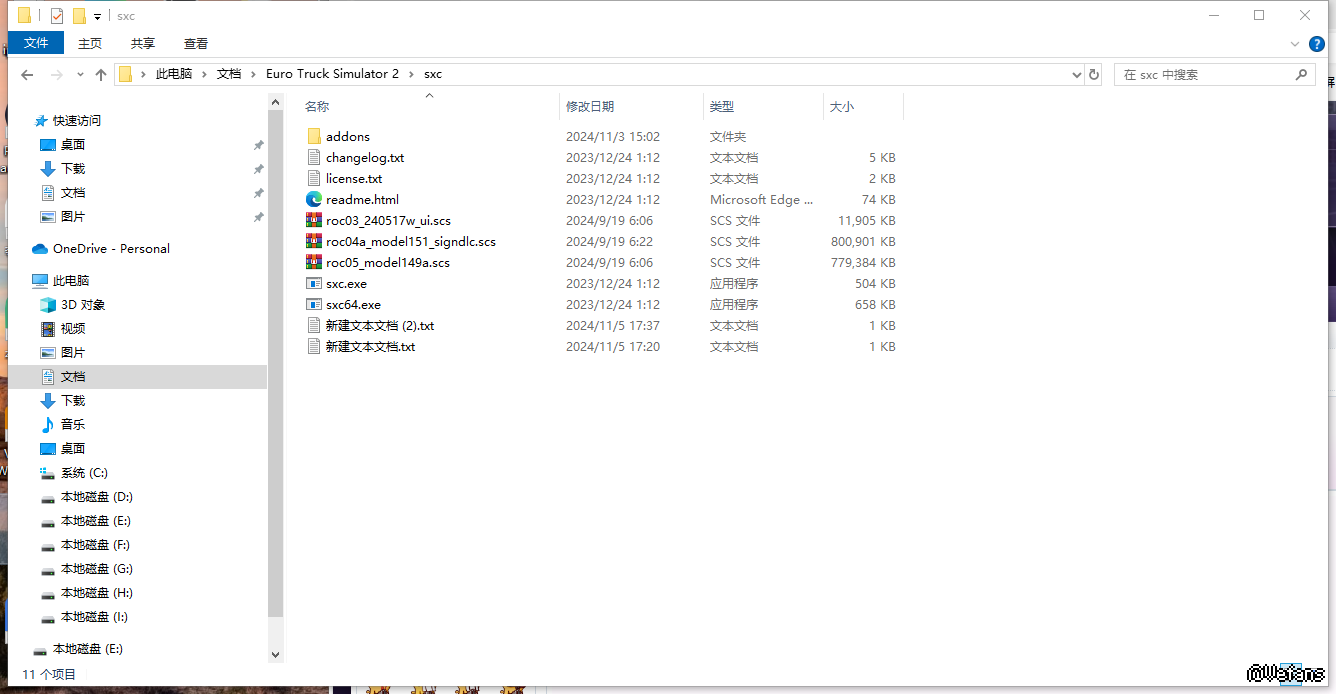Open the address bar history dropdown
Image resolution: width=1336 pixels, height=694 pixels.
click(x=1076, y=74)
